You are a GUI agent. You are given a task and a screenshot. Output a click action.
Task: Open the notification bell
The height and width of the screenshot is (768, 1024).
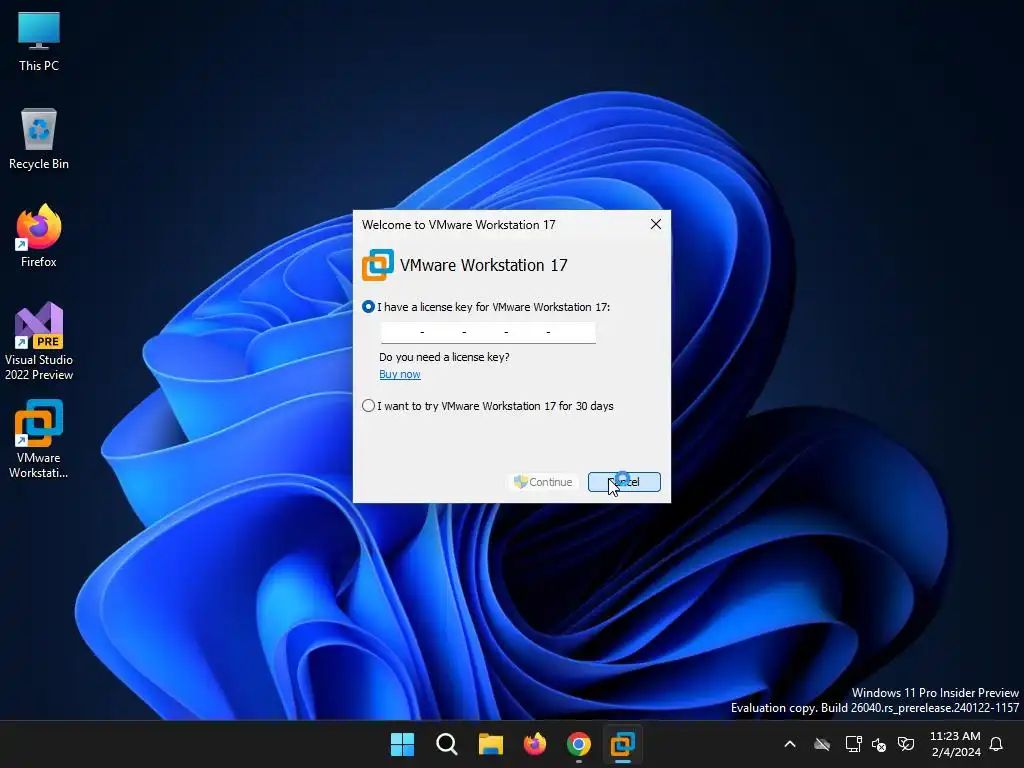996,744
